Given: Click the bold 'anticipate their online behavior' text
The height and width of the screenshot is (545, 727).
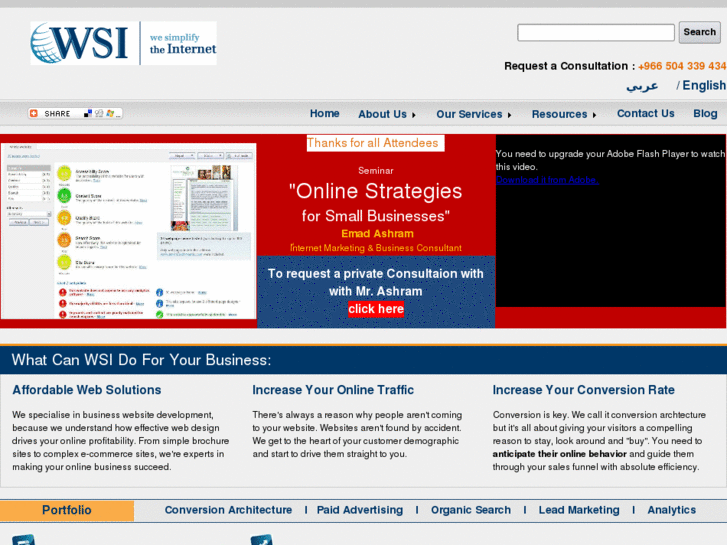Looking at the screenshot, I should [559, 454].
